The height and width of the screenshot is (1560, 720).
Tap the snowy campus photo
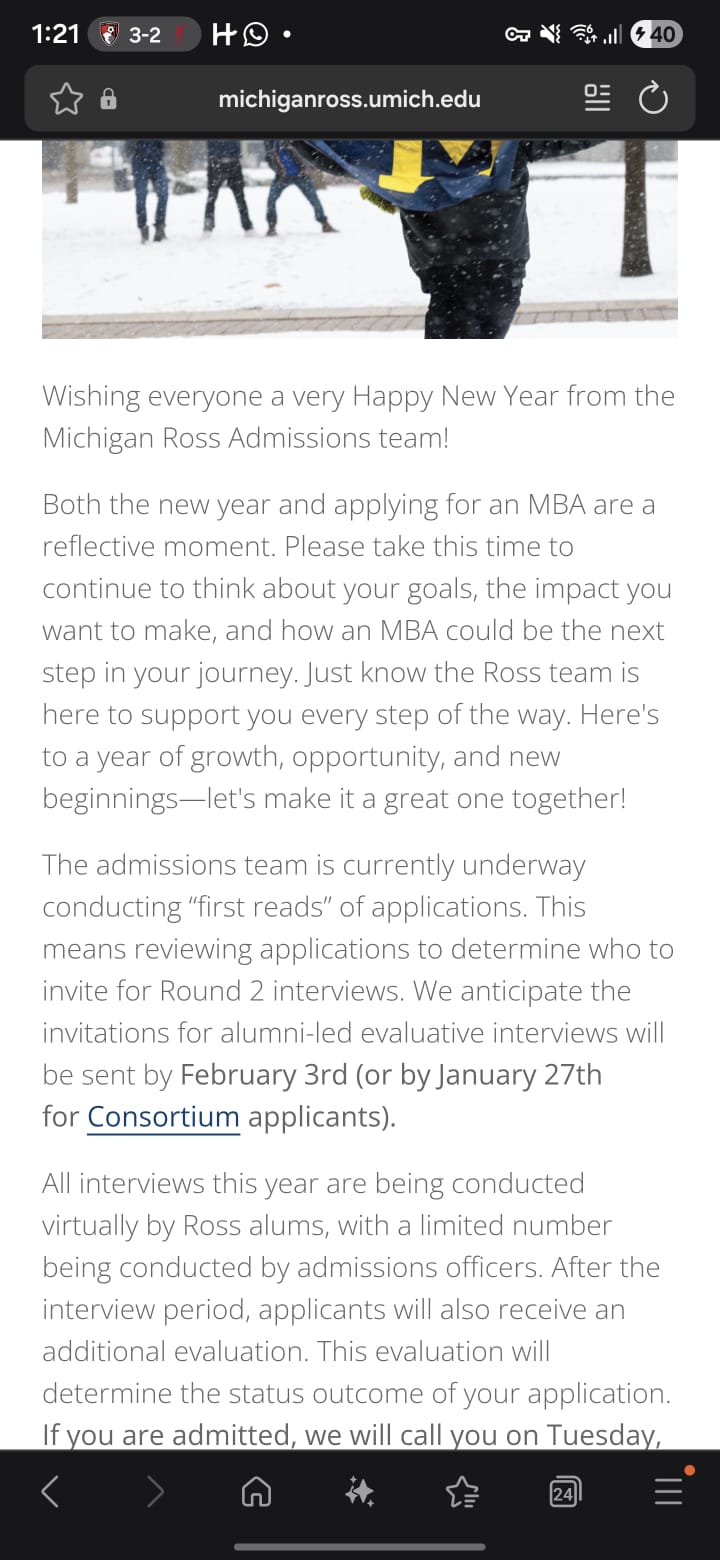tap(360, 239)
